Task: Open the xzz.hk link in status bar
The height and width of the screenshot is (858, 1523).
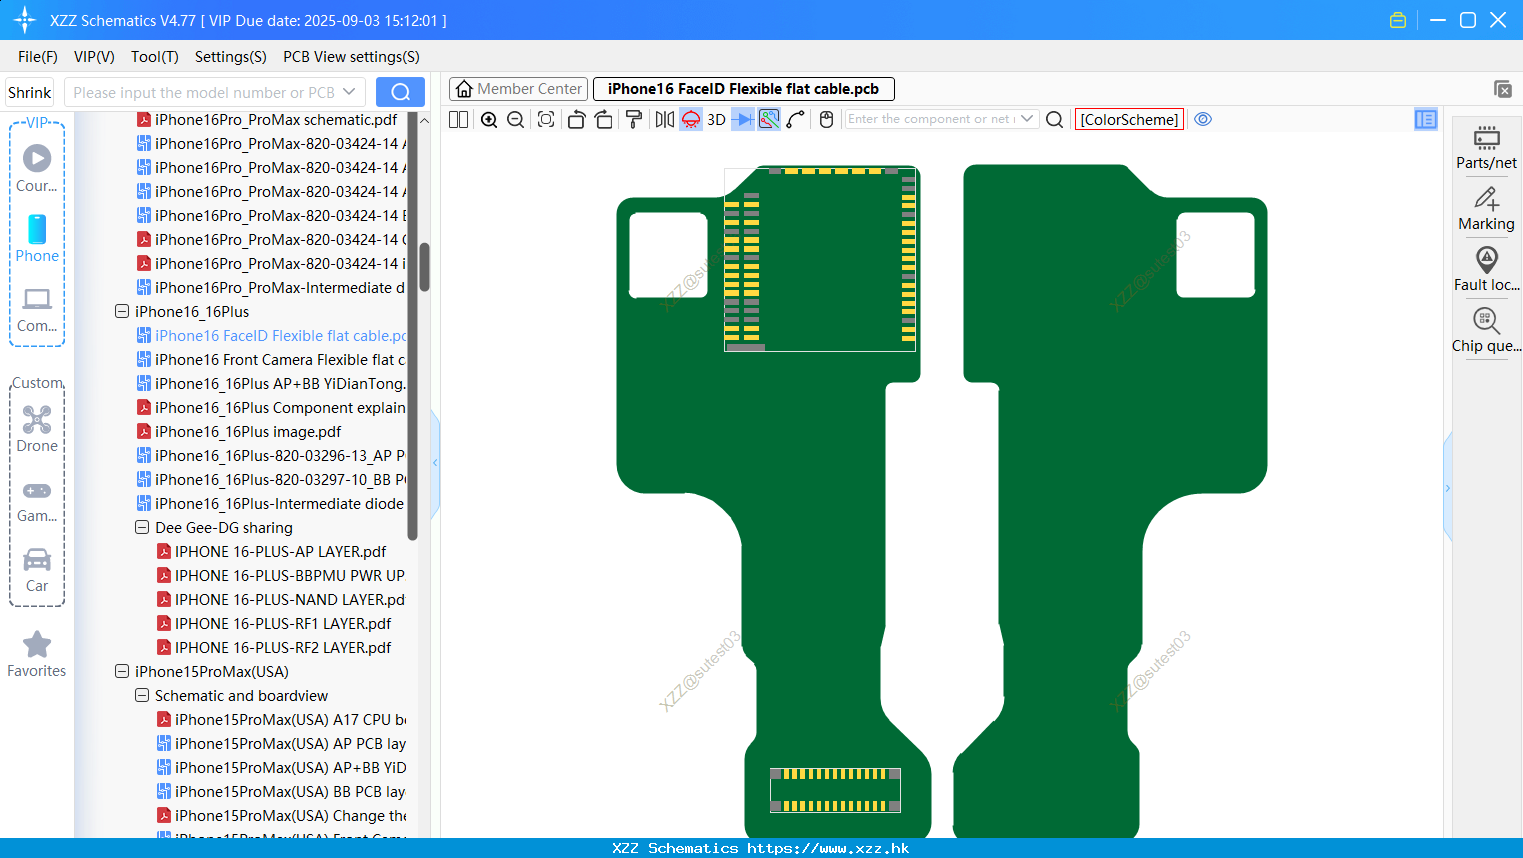Action: click(x=828, y=848)
